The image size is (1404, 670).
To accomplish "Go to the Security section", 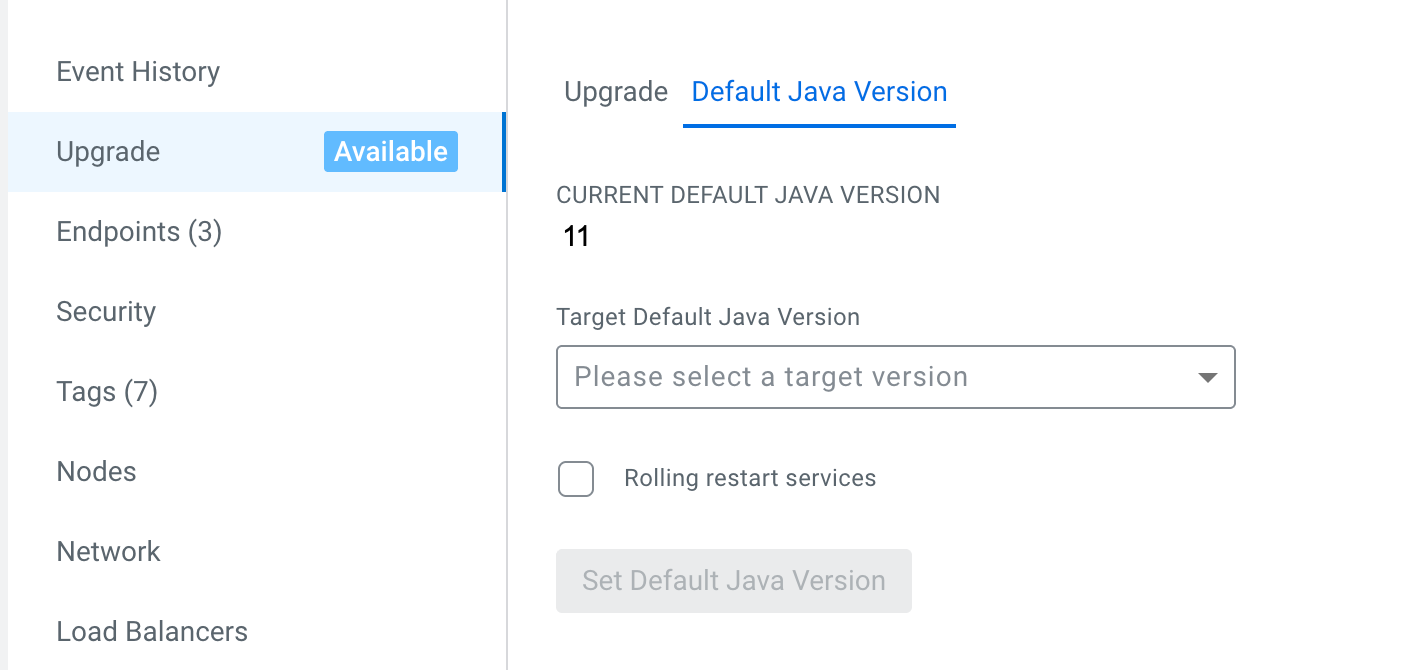I will coord(106,312).
